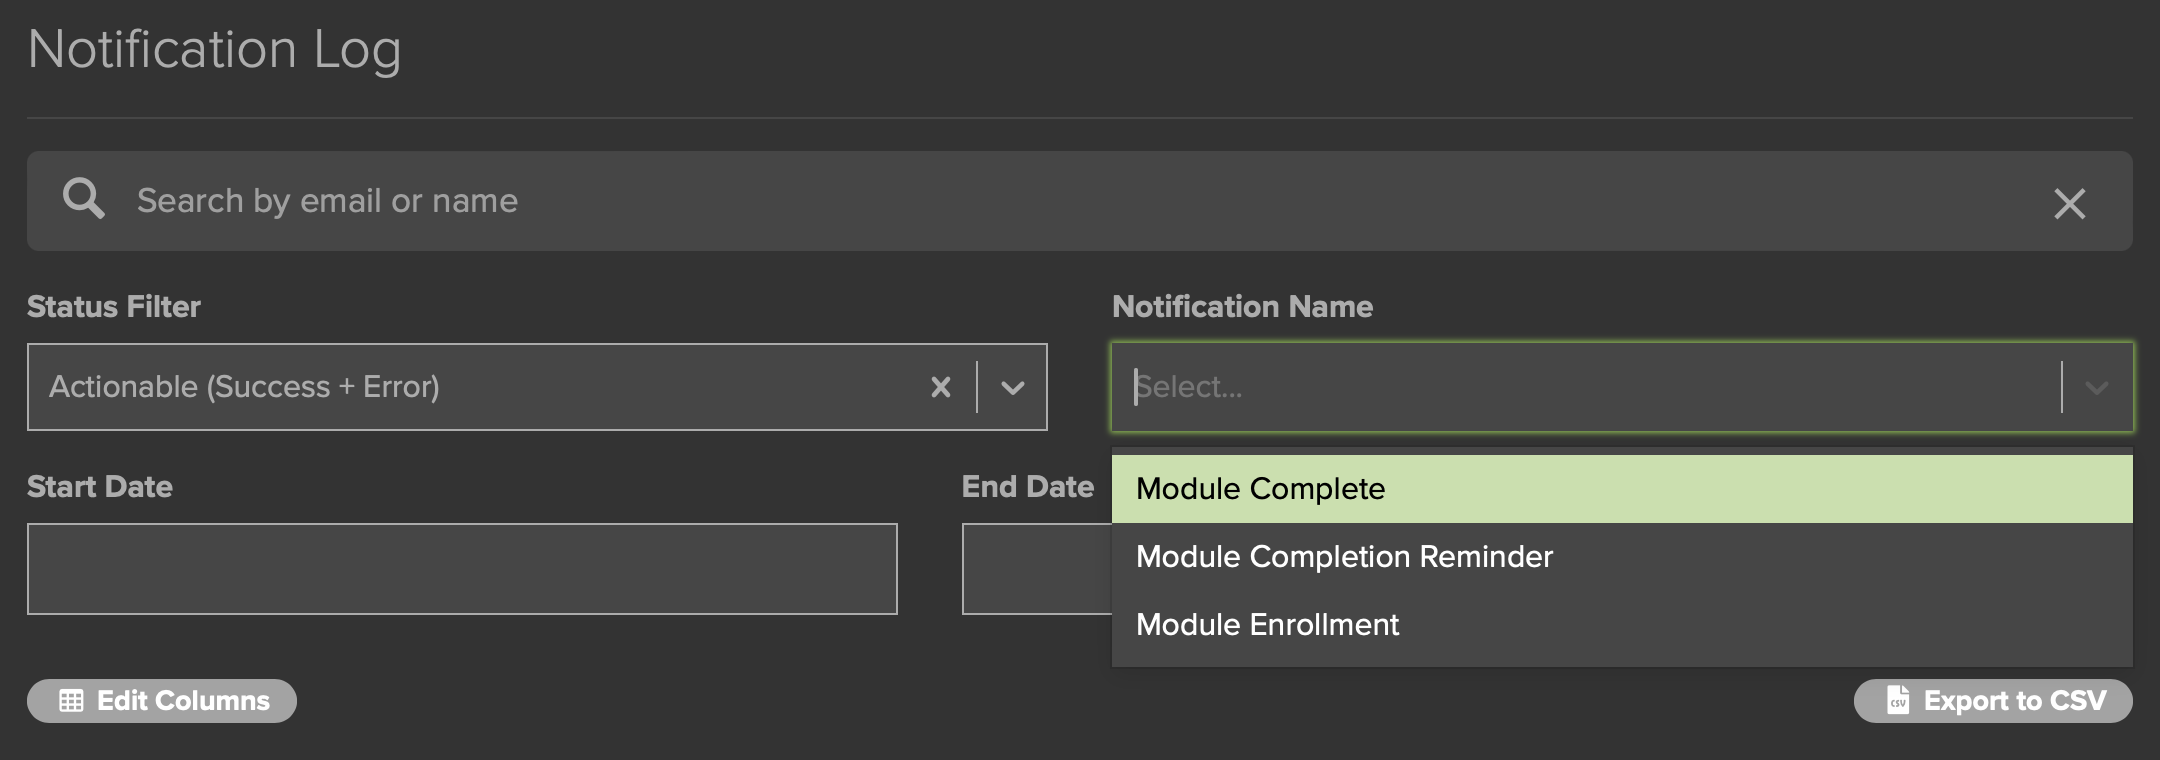Click the Notification Log heading
Screen dimensions: 2160x760
(x=214, y=49)
